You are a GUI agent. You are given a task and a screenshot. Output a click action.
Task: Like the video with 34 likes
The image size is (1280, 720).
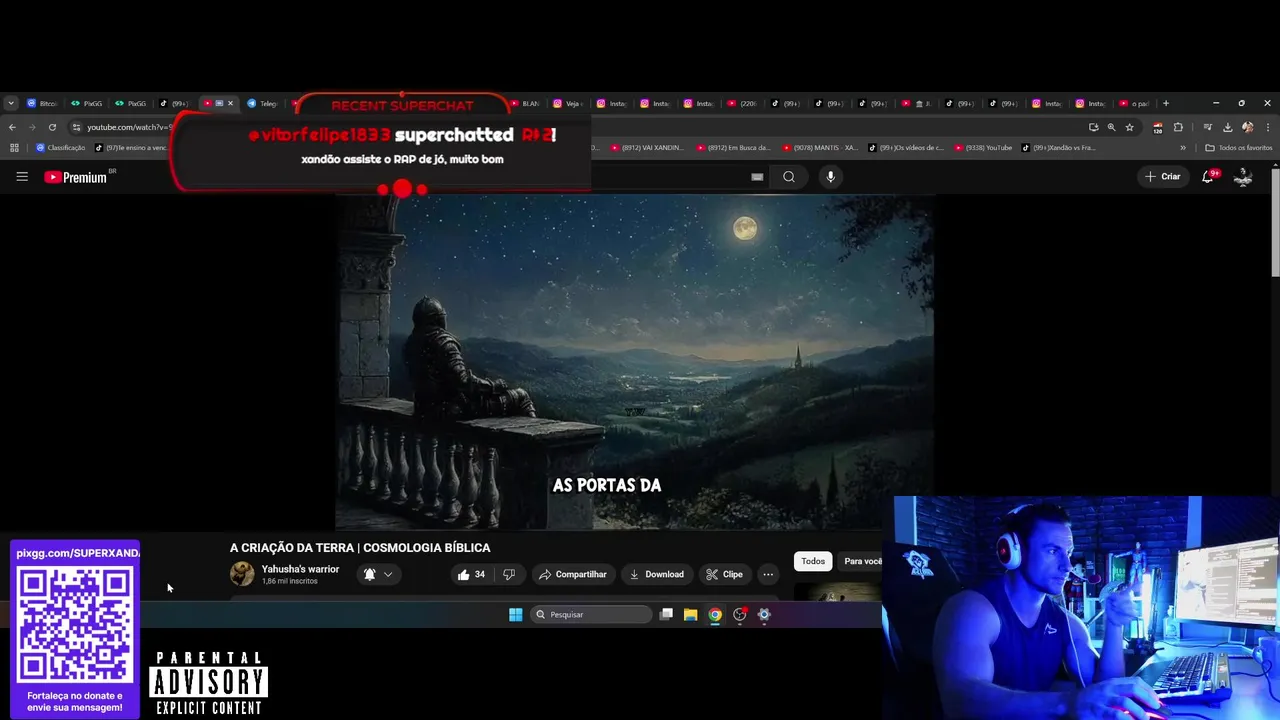pos(471,574)
